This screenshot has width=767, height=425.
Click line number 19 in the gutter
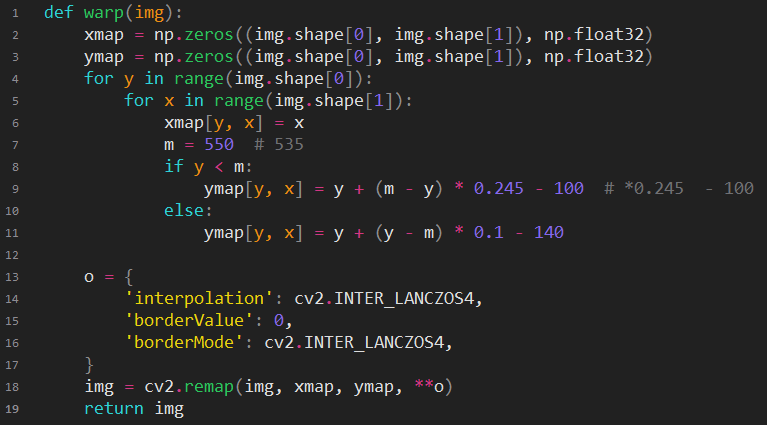(12, 409)
